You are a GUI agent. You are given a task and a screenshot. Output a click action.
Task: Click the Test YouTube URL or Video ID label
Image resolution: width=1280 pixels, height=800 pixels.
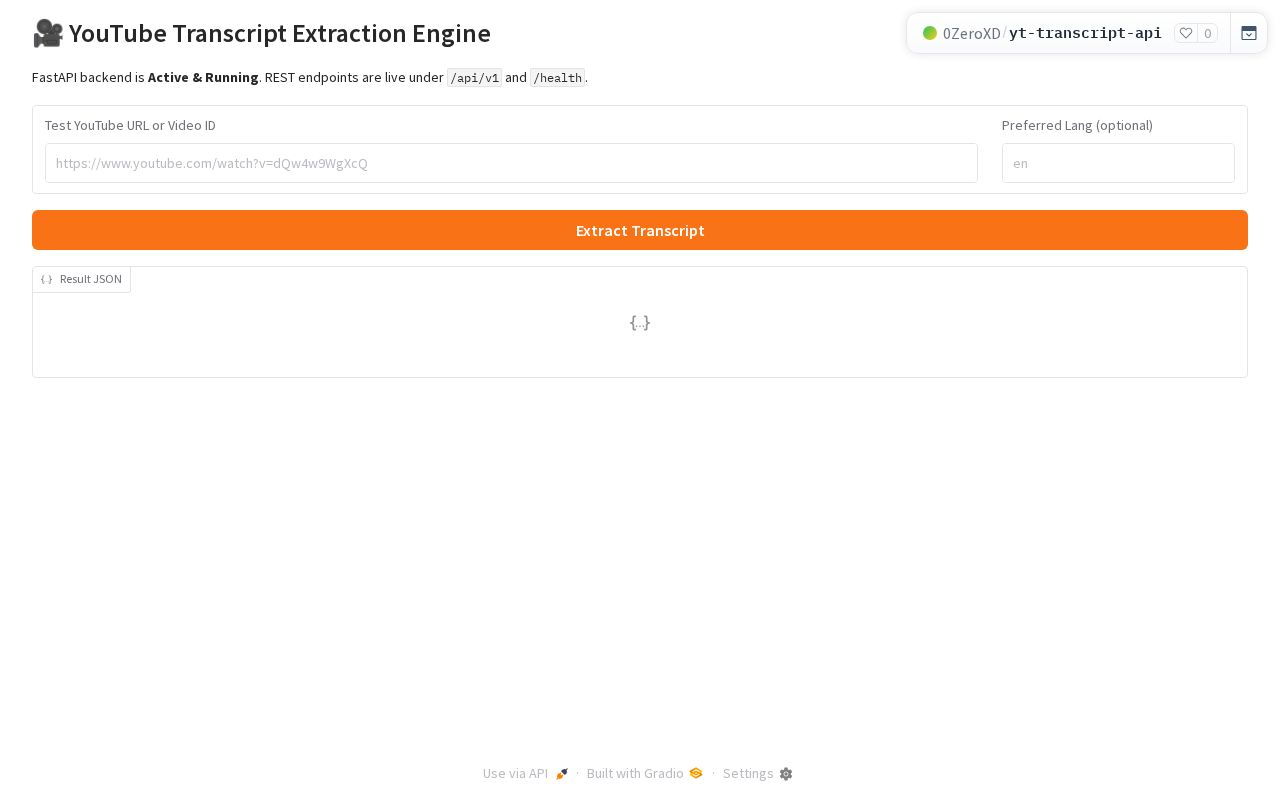[130, 125]
